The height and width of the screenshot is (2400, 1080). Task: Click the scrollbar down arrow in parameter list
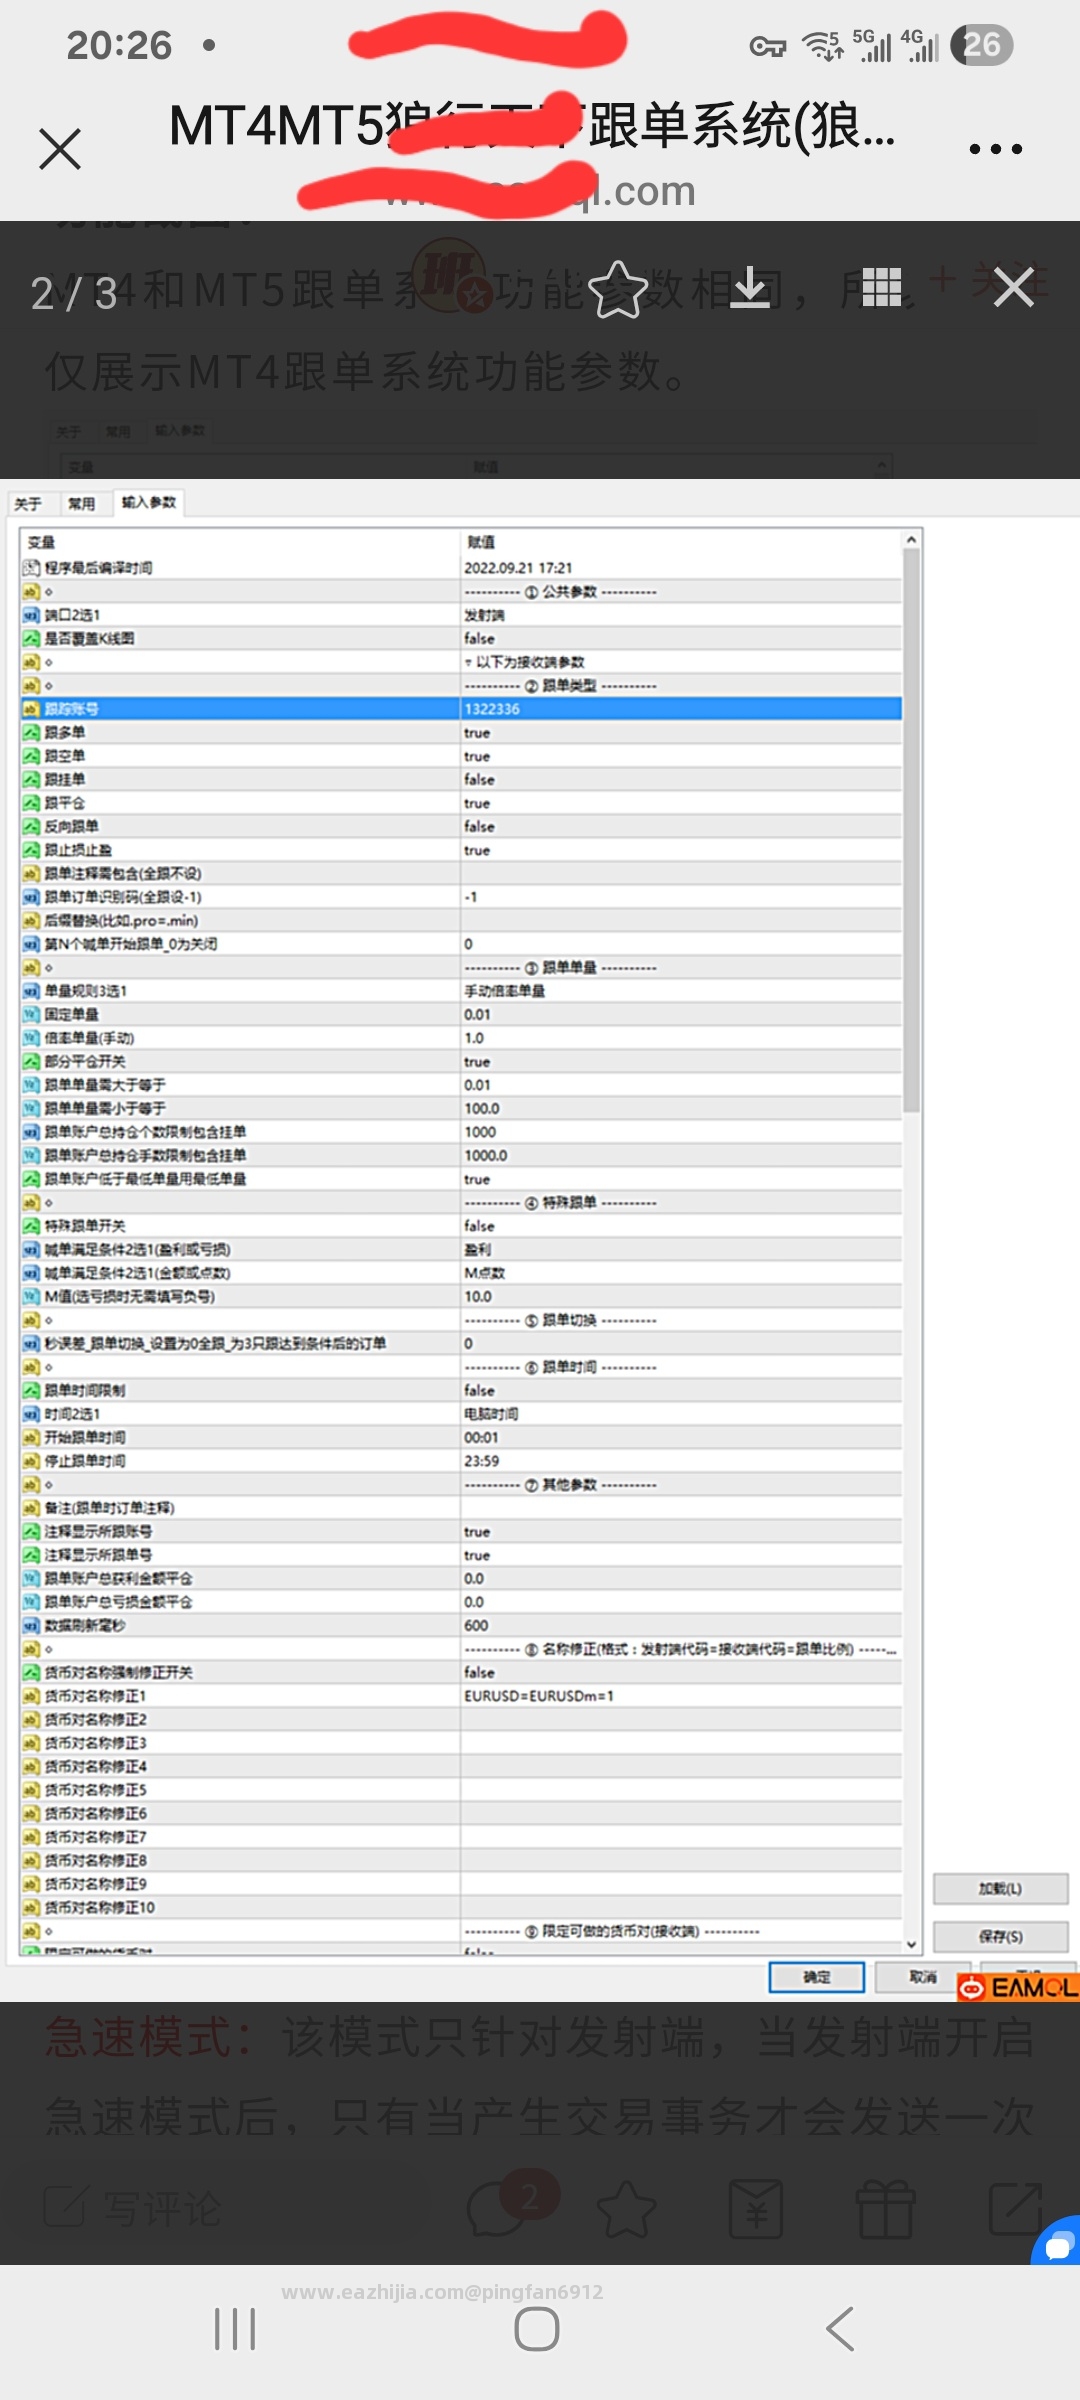click(x=911, y=1944)
